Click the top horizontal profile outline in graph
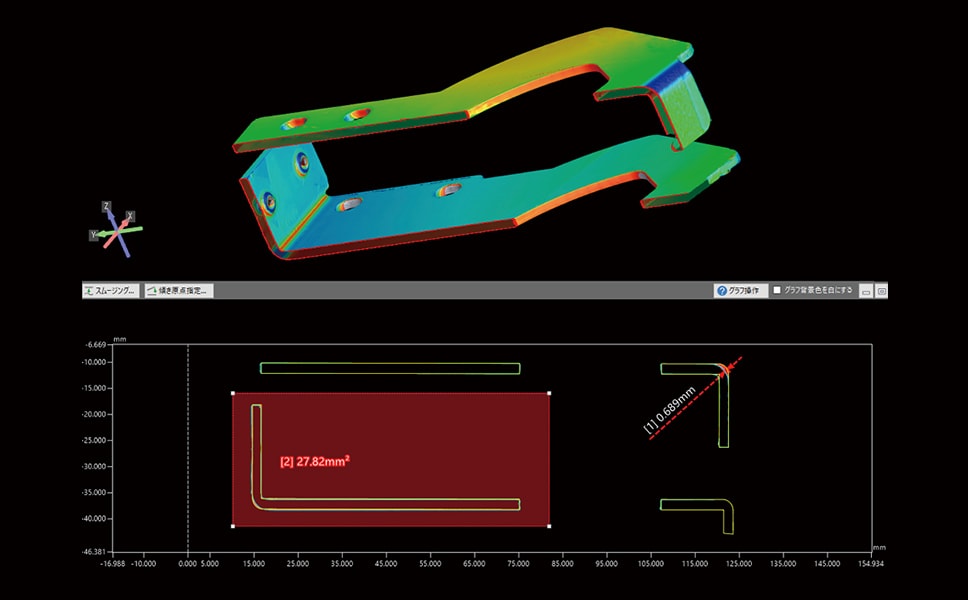 [390, 369]
